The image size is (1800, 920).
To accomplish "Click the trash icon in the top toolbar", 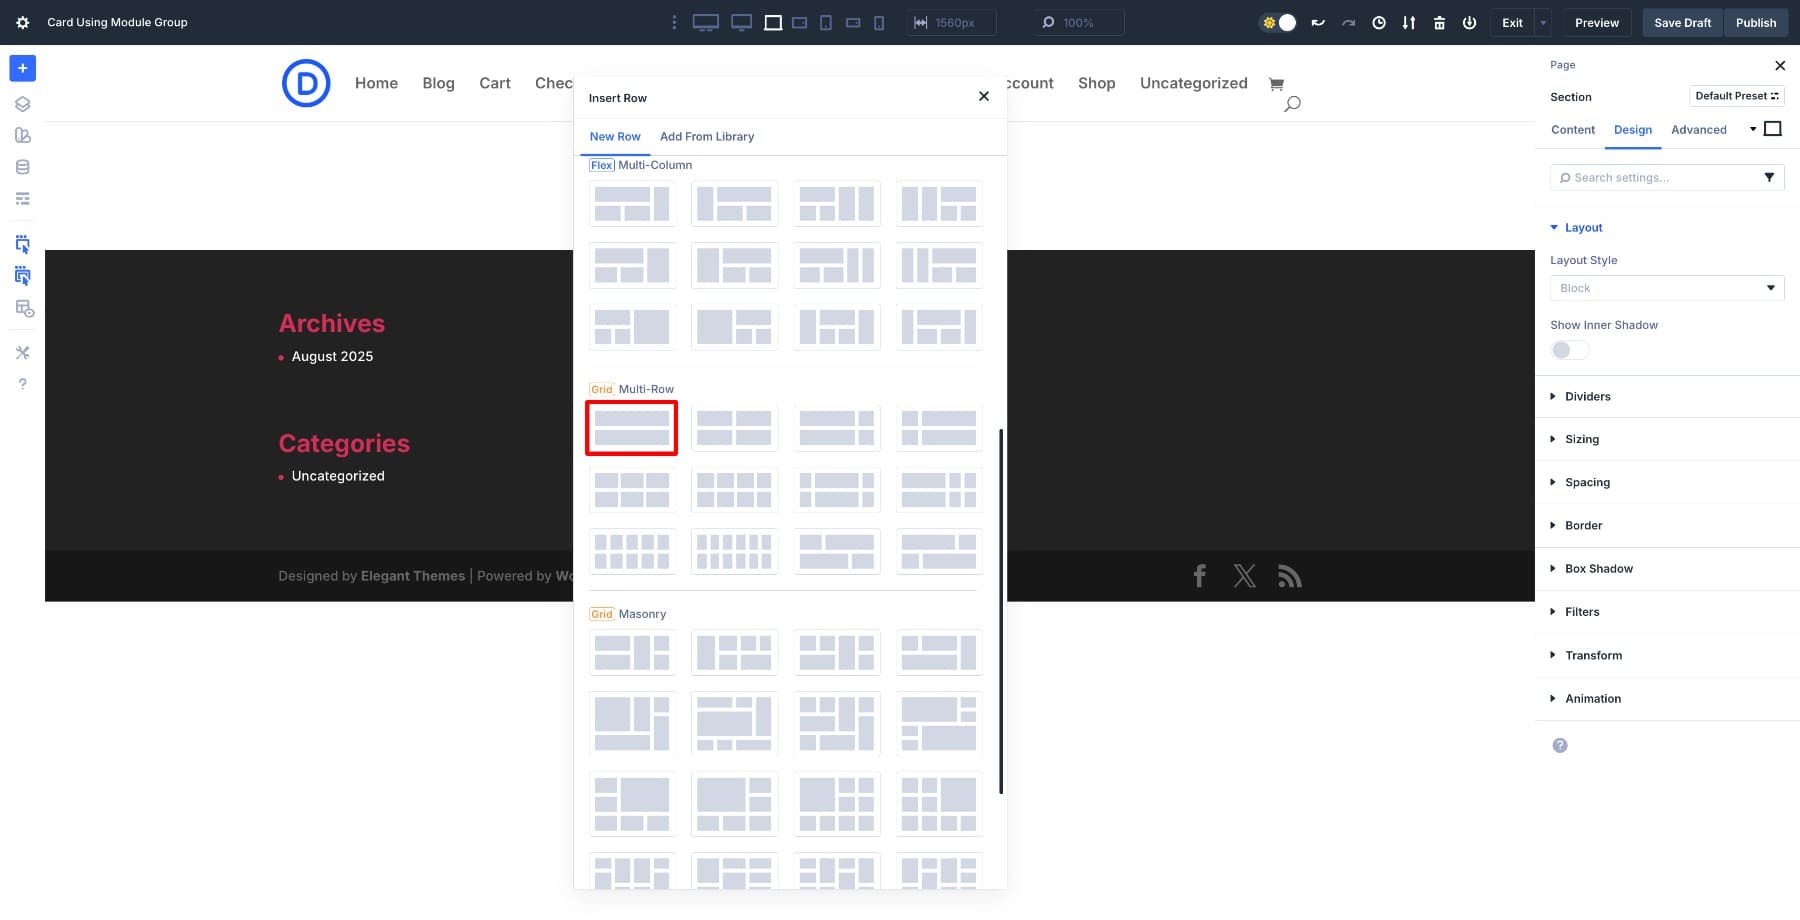I will (1439, 22).
